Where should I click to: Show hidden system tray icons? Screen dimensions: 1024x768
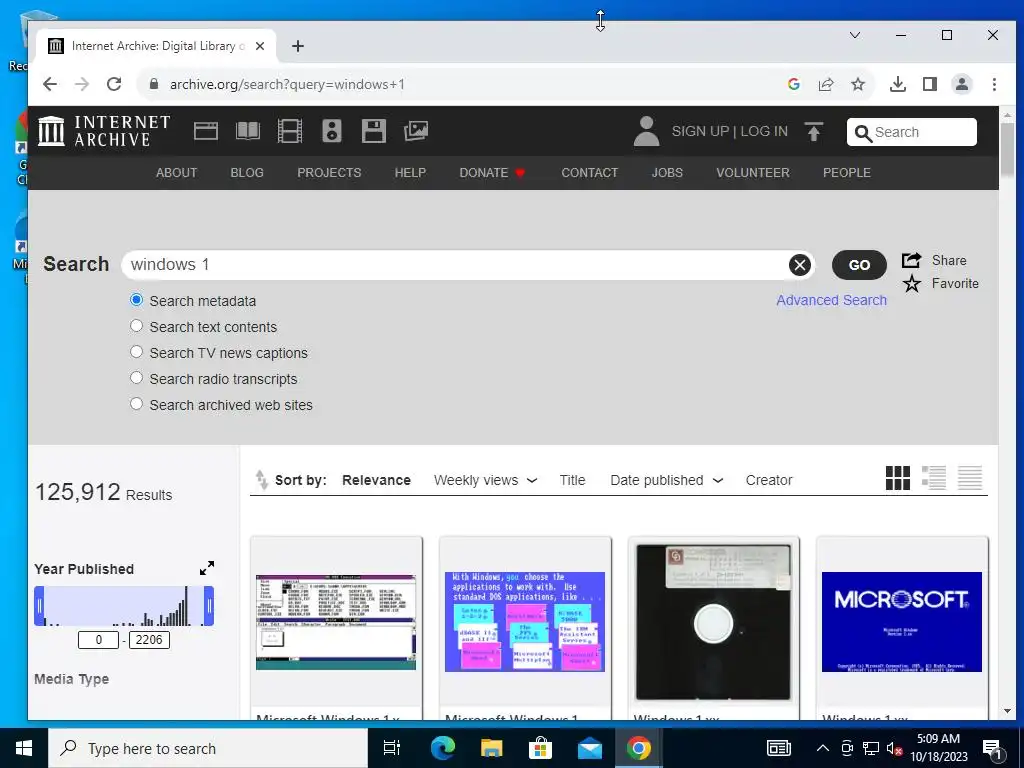[823, 748]
